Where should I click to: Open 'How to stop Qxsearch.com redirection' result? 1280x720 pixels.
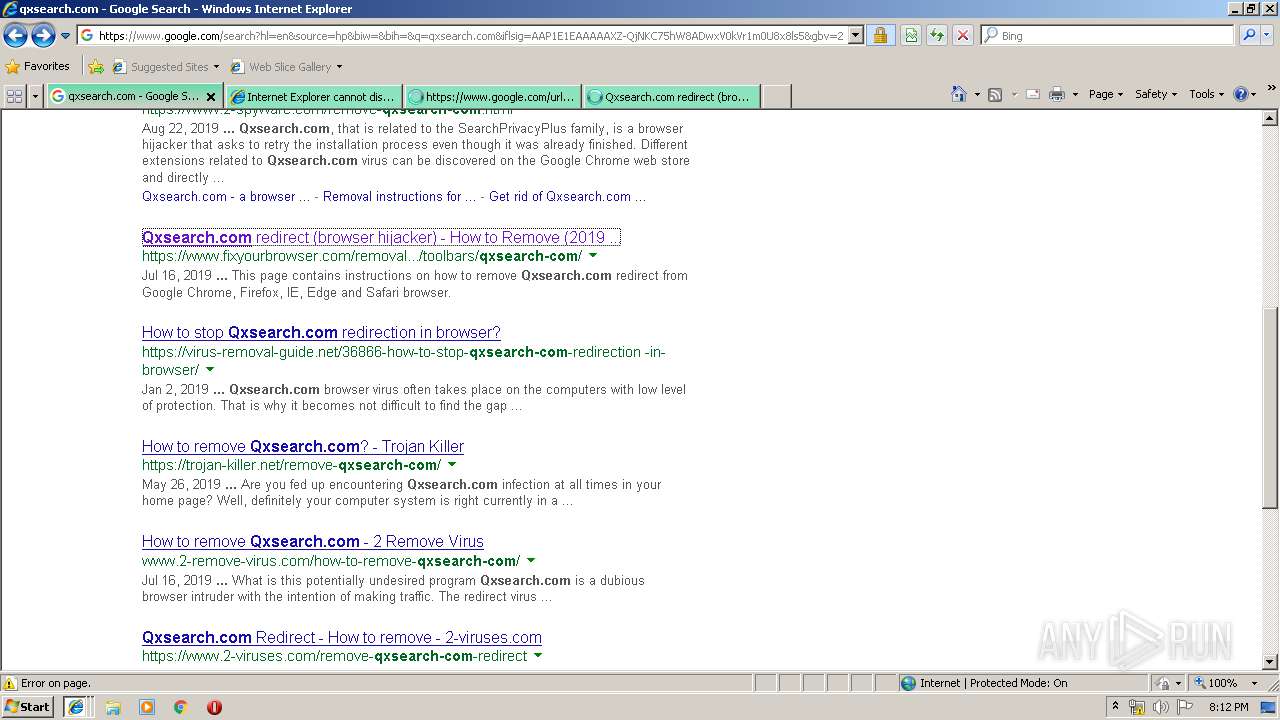[x=321, y=332]
